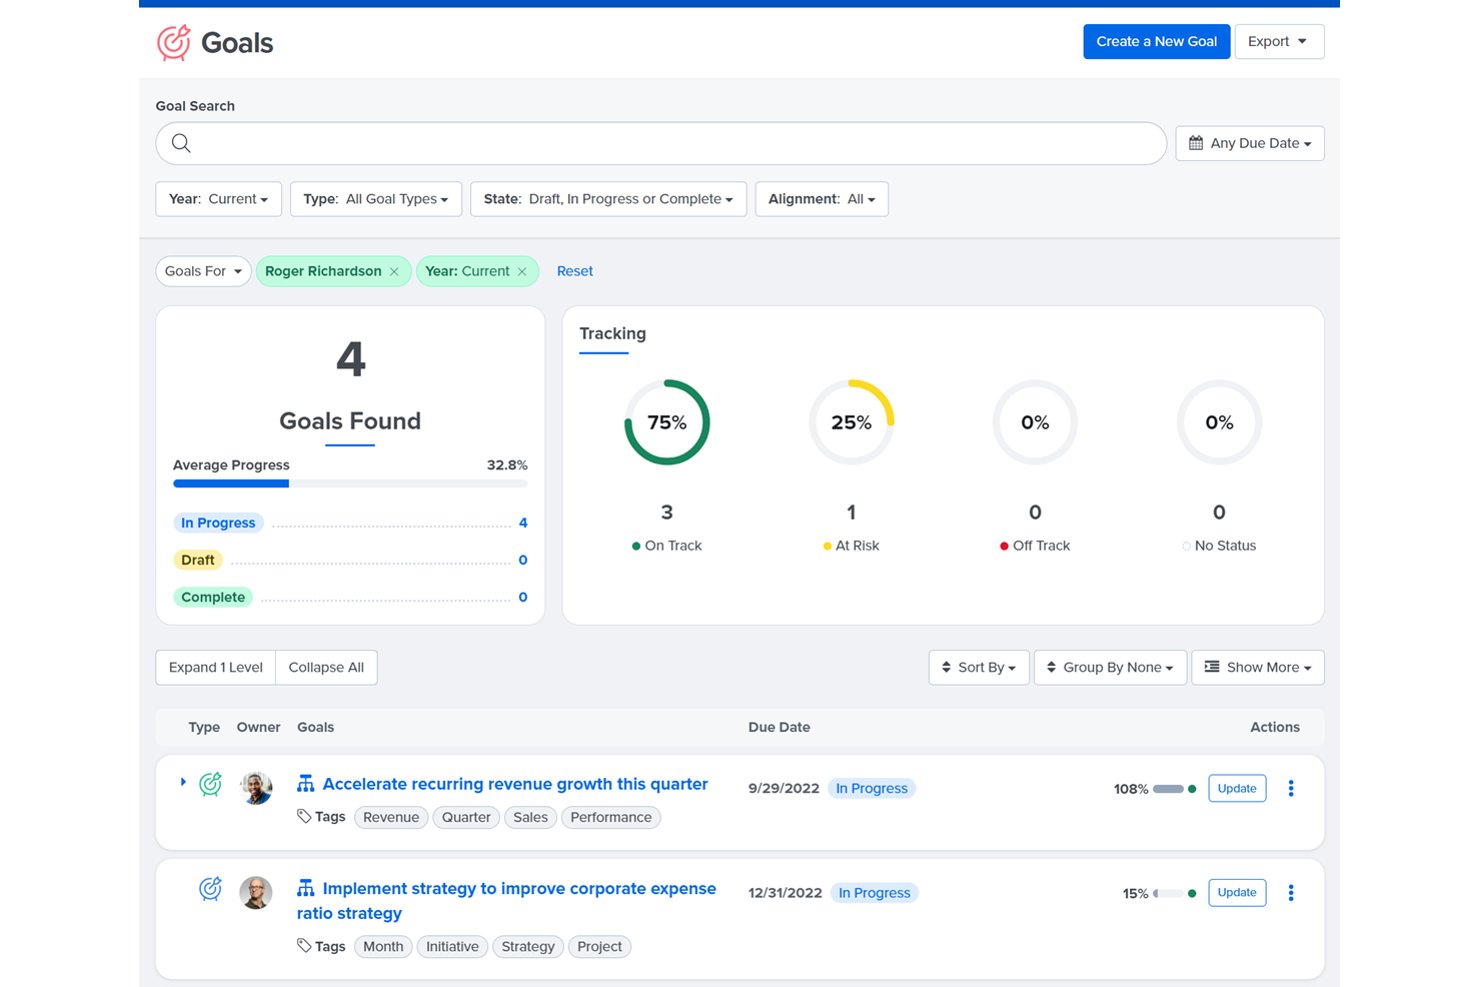Click the Initiative tag
The width and height of the screenshot is (1480, 987).
point(452,946)
